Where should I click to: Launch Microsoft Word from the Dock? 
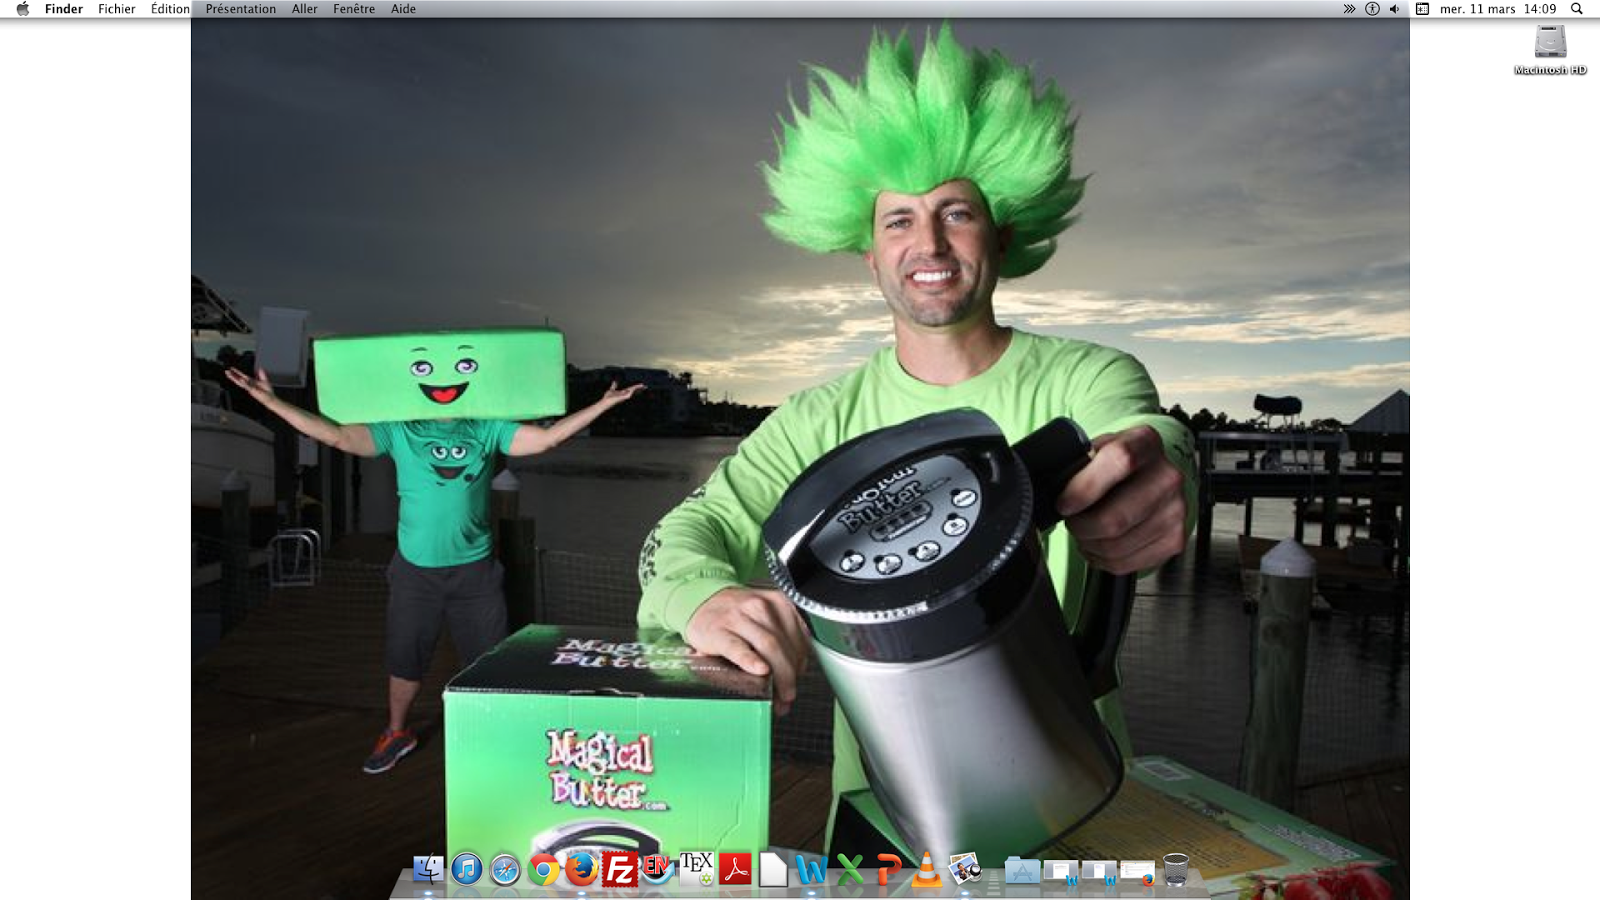click(811, 869)
